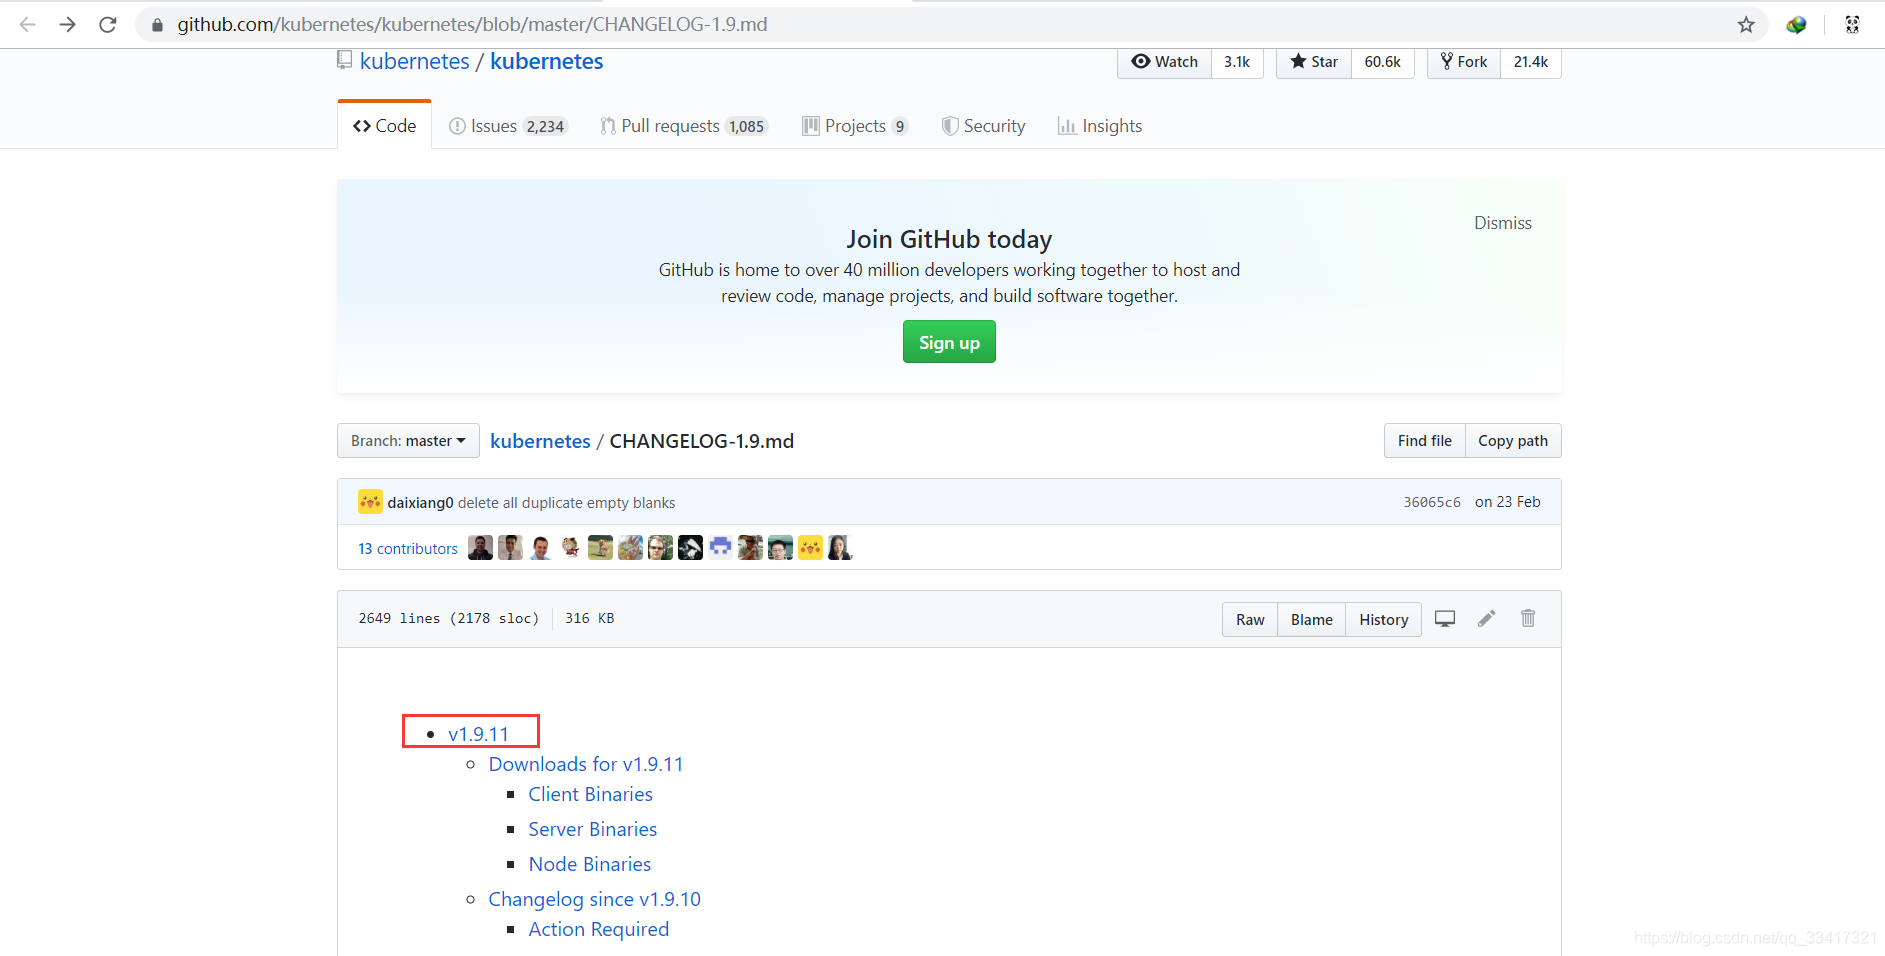The height and width of the screenshot is (956, 1885).
Task: Open the last contributor avatar
Action: pos(840,548)
